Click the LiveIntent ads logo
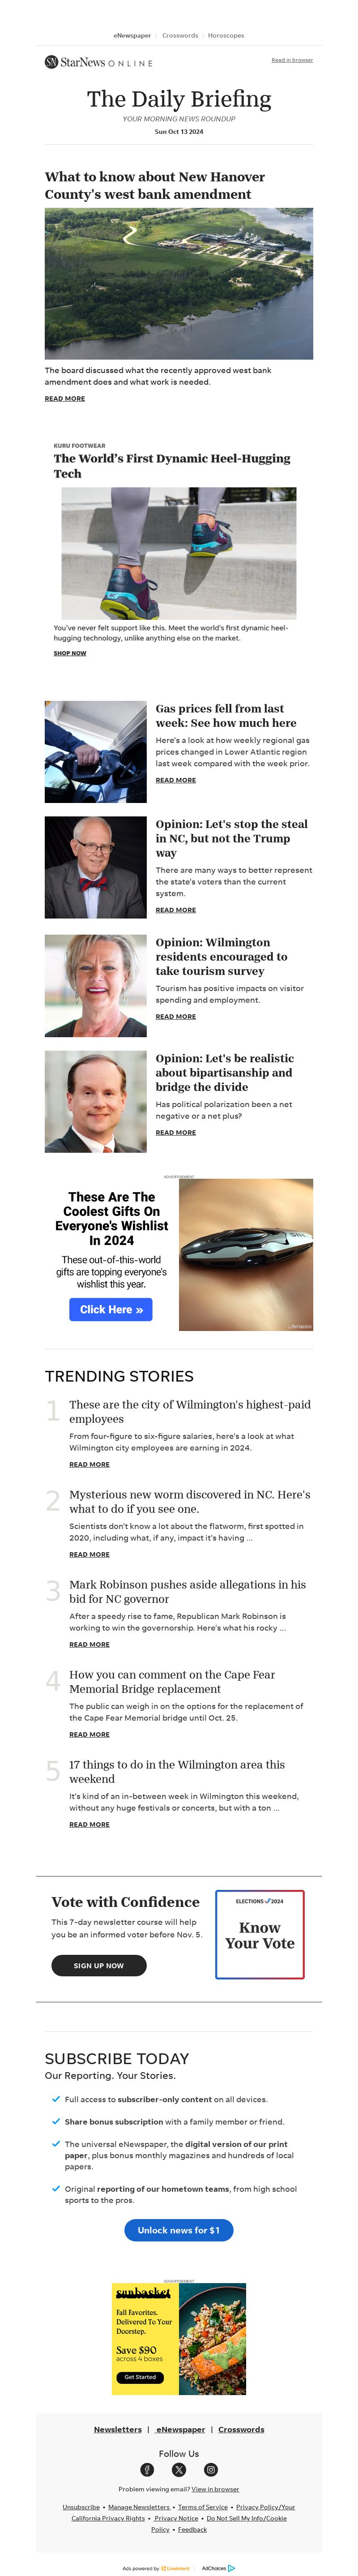This screenshot has height=2576, width=358. tap(175, 2567)
